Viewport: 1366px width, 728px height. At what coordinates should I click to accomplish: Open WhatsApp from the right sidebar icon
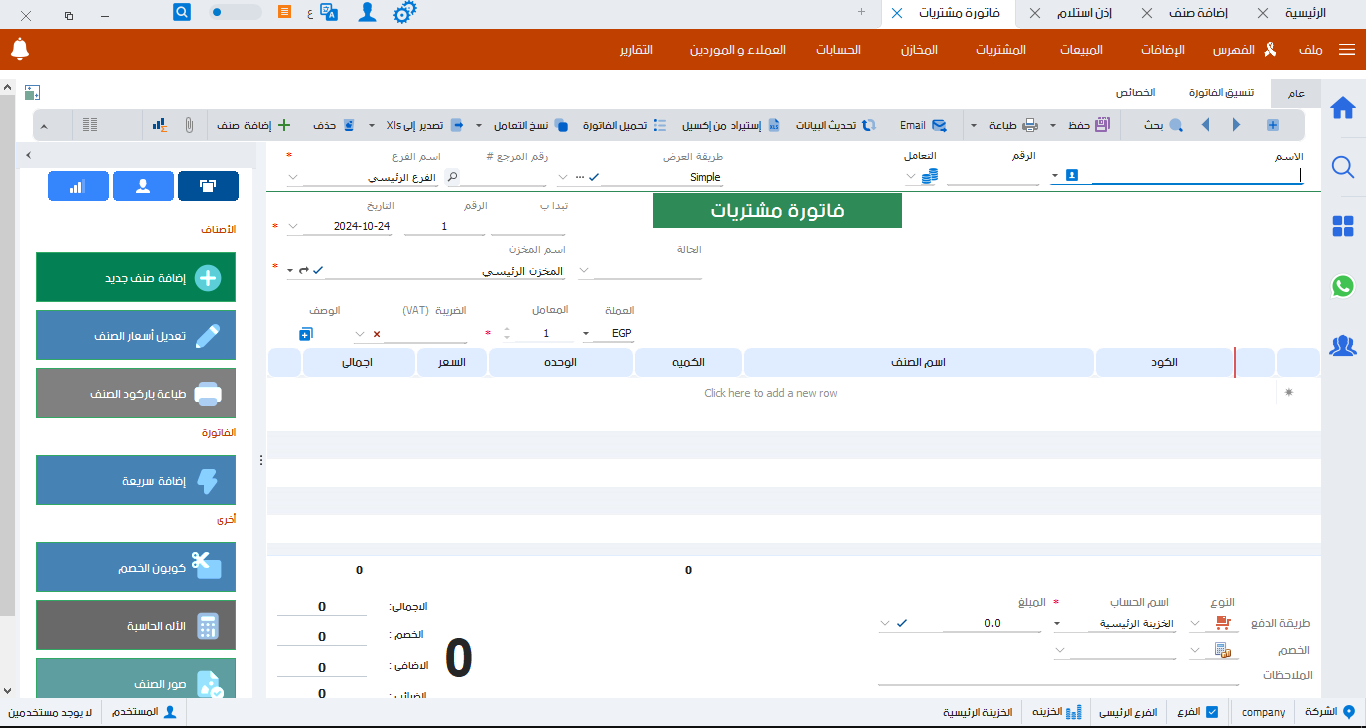(x=1343, y=287)
